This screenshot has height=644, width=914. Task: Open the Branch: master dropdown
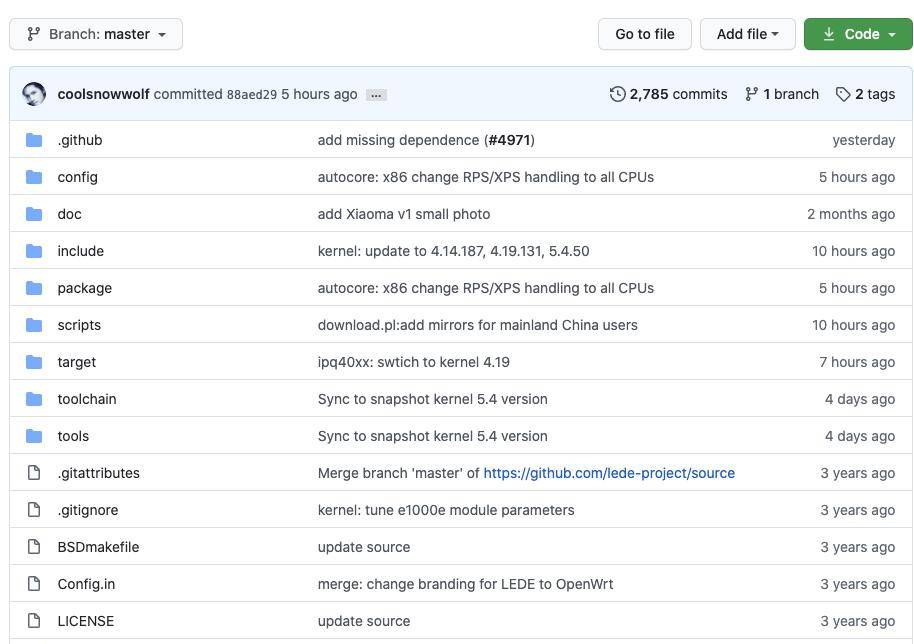[96, 34]
